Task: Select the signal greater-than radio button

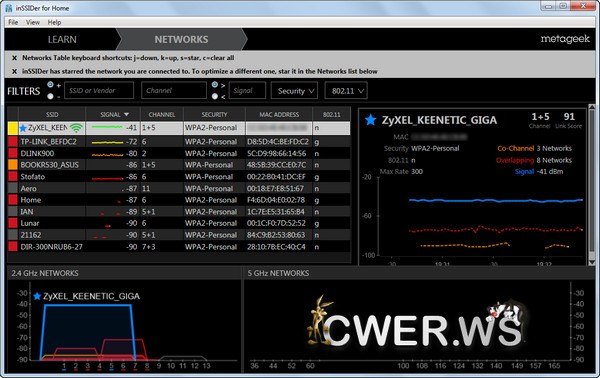Action: click(x=215, y=85)
